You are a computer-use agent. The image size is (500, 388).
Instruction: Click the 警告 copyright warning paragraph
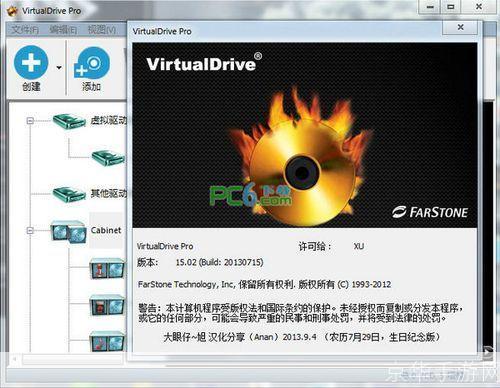300,313
